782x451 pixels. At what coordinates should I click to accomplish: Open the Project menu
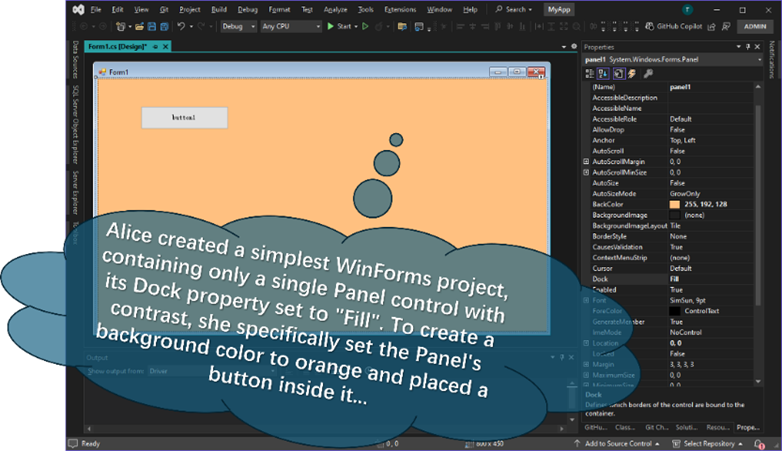(190, 9)
